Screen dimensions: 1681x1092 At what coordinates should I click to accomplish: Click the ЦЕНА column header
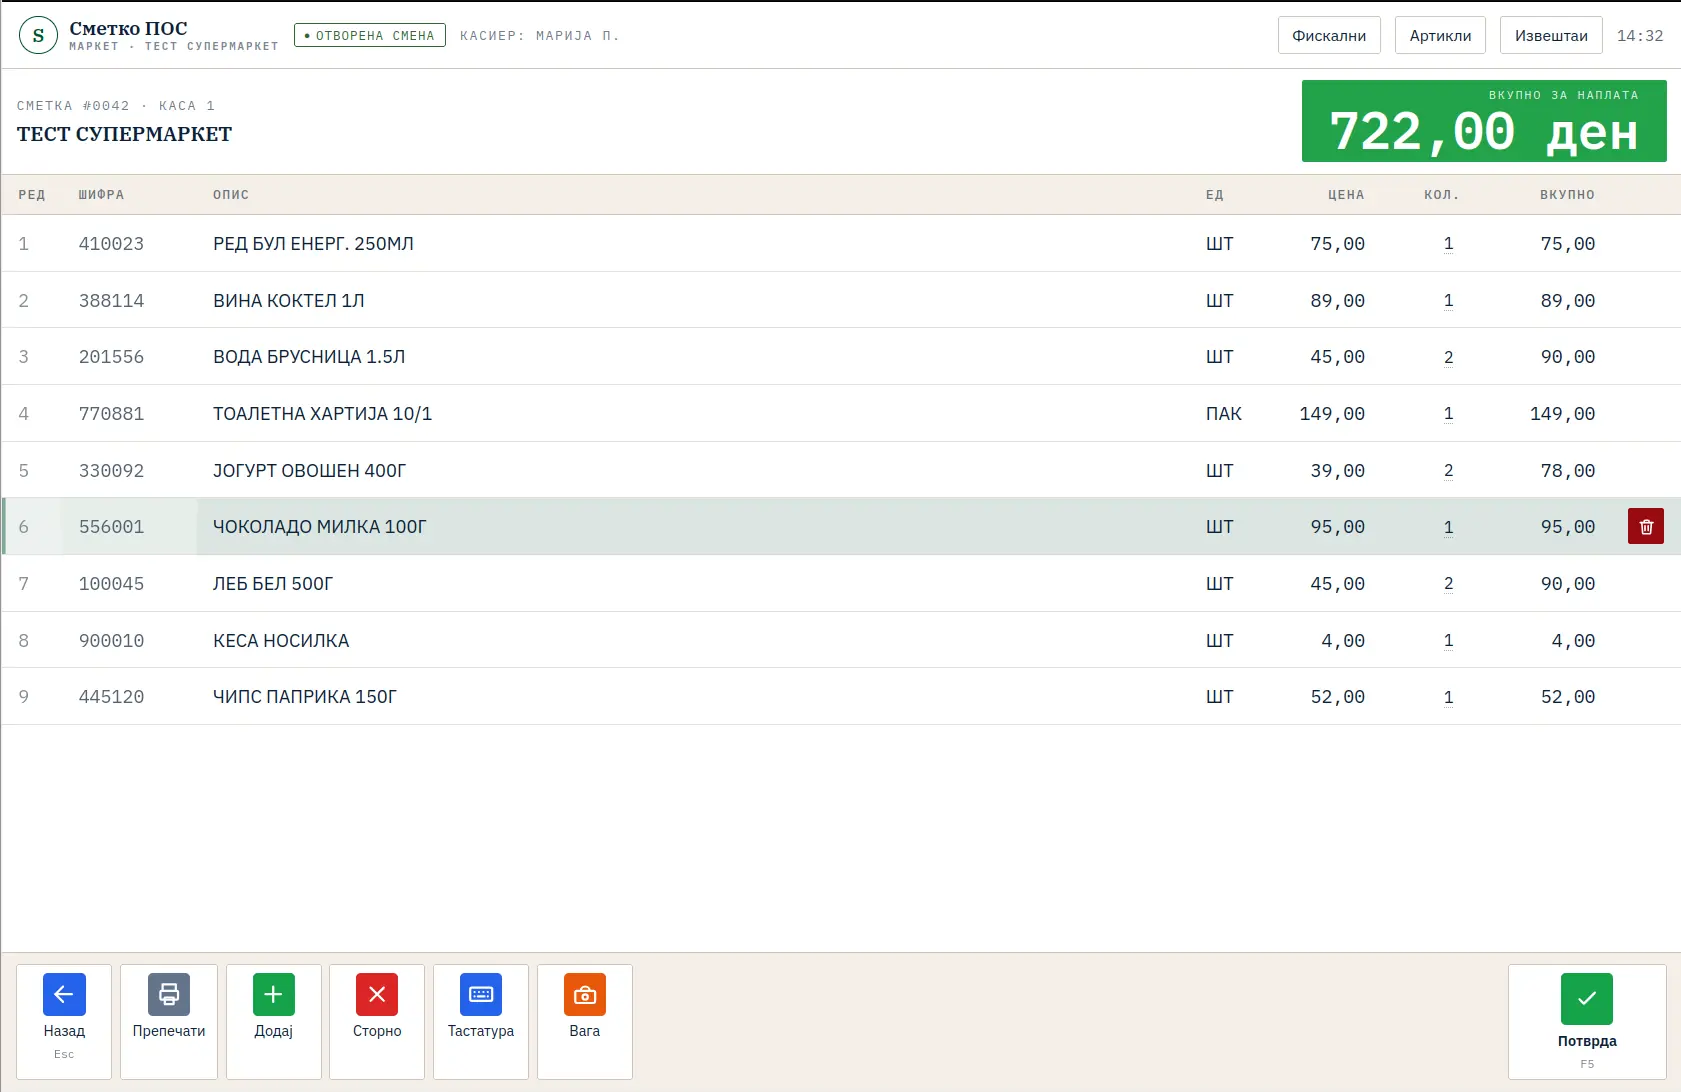1346,195
